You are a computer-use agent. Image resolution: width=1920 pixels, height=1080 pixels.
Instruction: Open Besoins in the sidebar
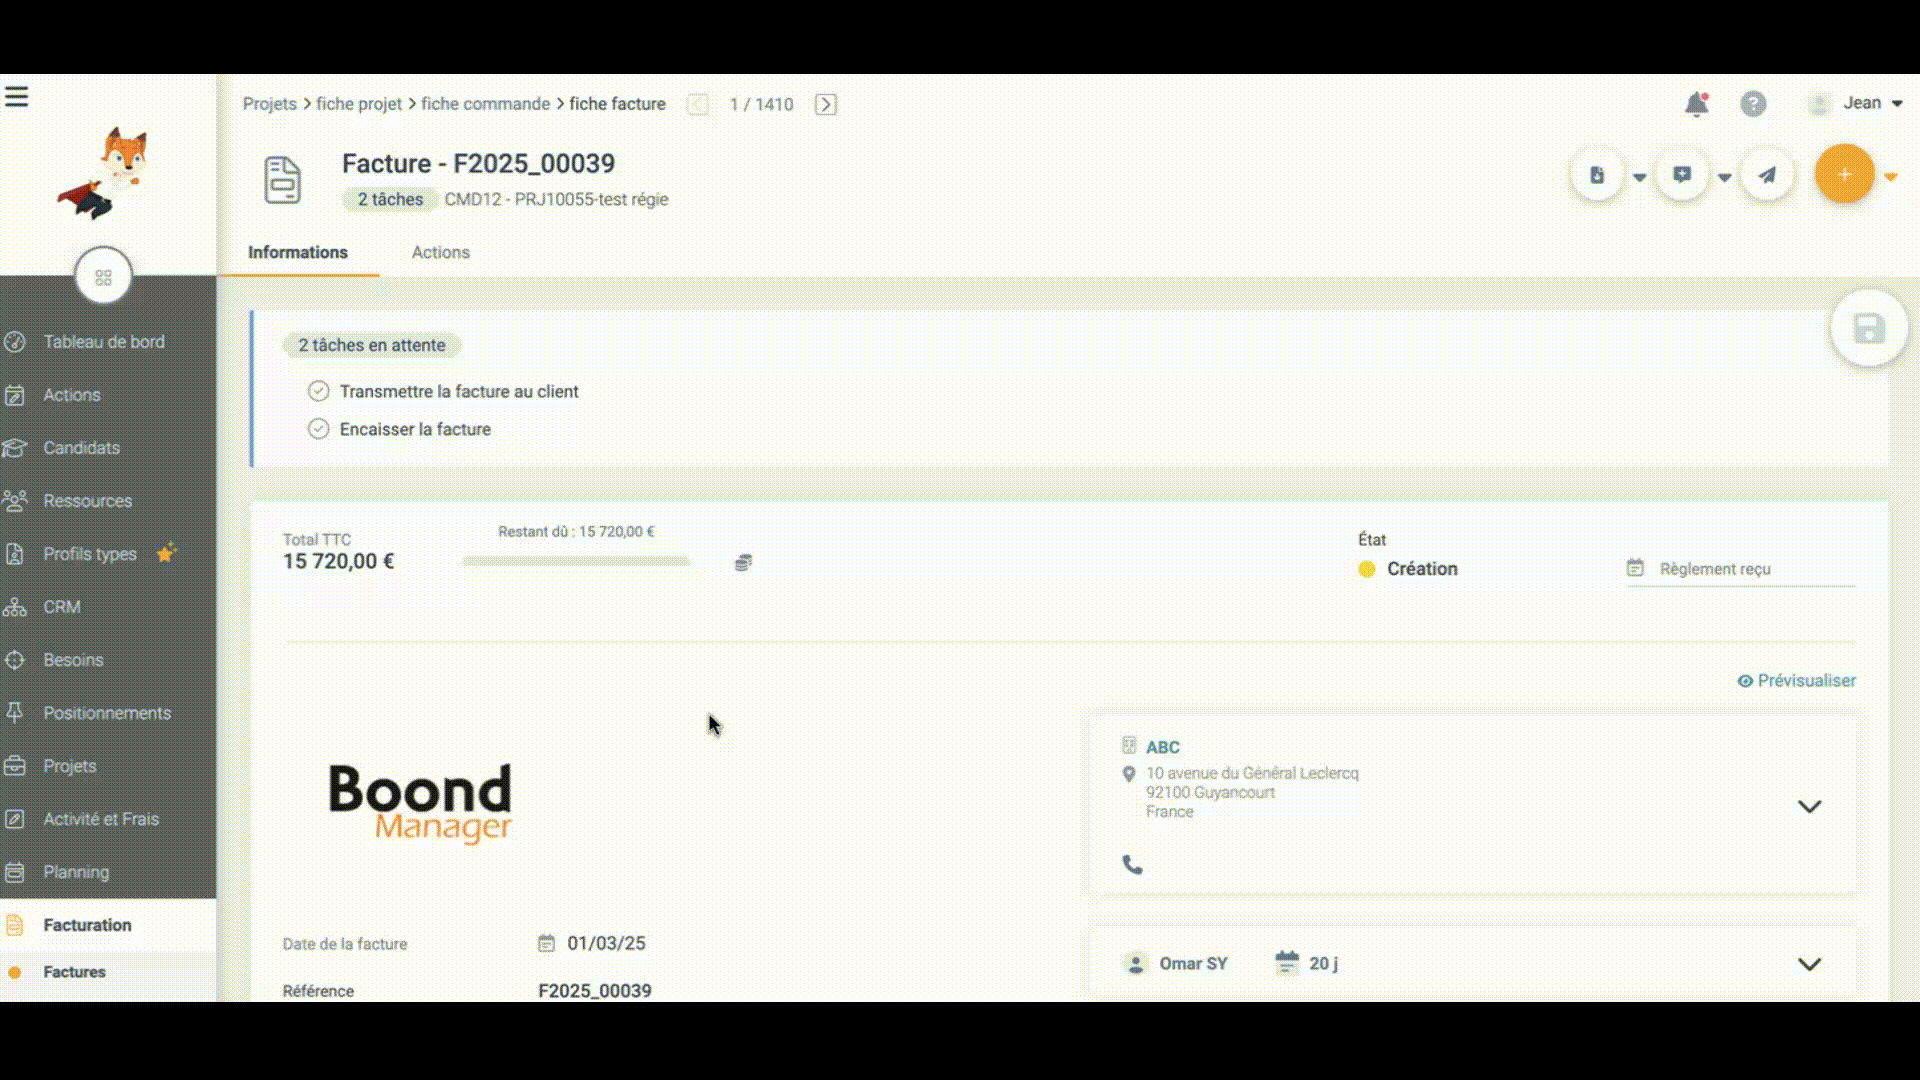(x=73, y=660)
